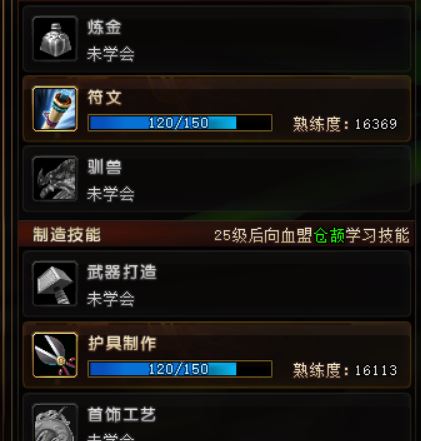Click the 符文 120/150 progress bar

click(180, 123)
